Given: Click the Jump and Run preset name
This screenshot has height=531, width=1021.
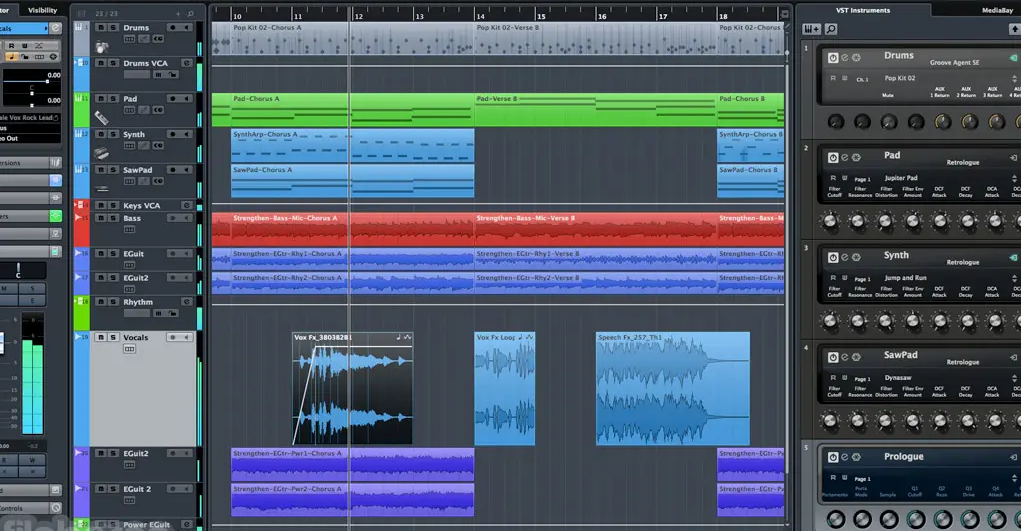Looking at the screenshot, I should point(905,278).
